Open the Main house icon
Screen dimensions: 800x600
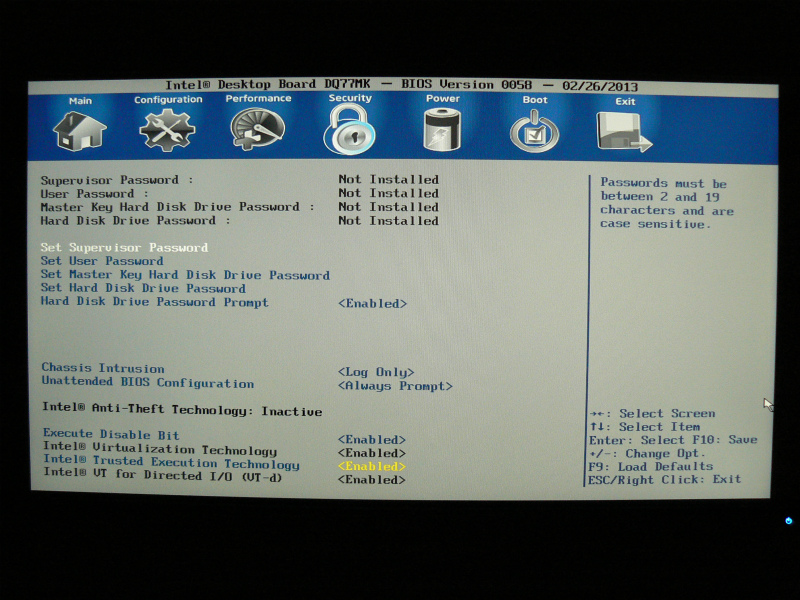pyautogui.click(x=80, y=131)
